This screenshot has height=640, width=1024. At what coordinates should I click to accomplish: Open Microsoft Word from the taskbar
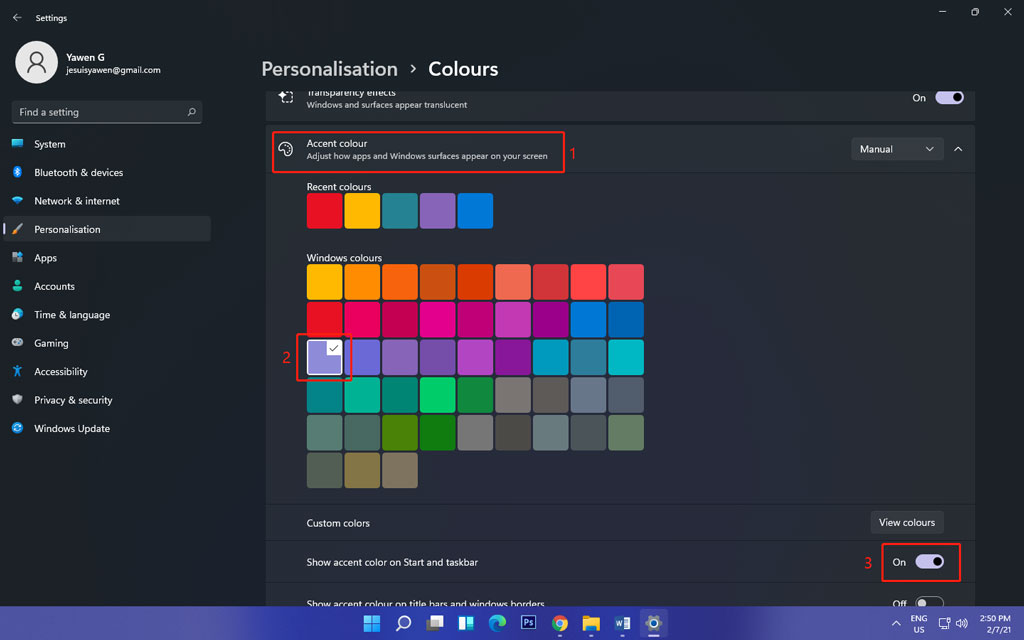click(622, 622)
